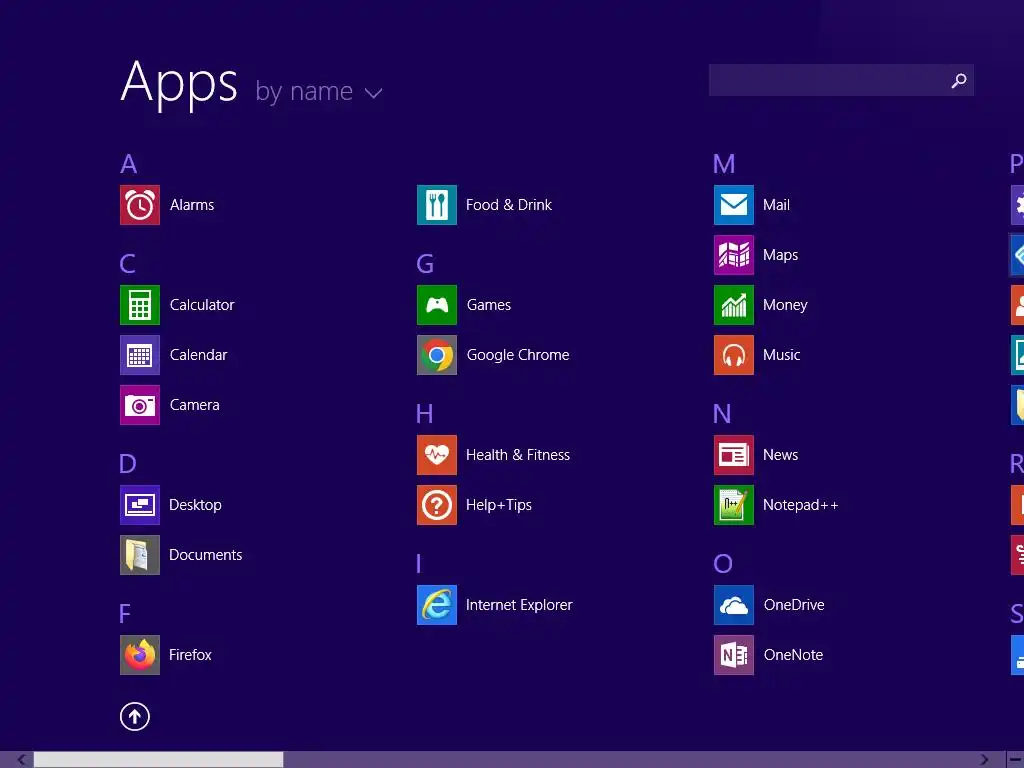Screen dimensions: 1024x768
Task: Click the 'OneNote' label text
Action: (793, 655)
